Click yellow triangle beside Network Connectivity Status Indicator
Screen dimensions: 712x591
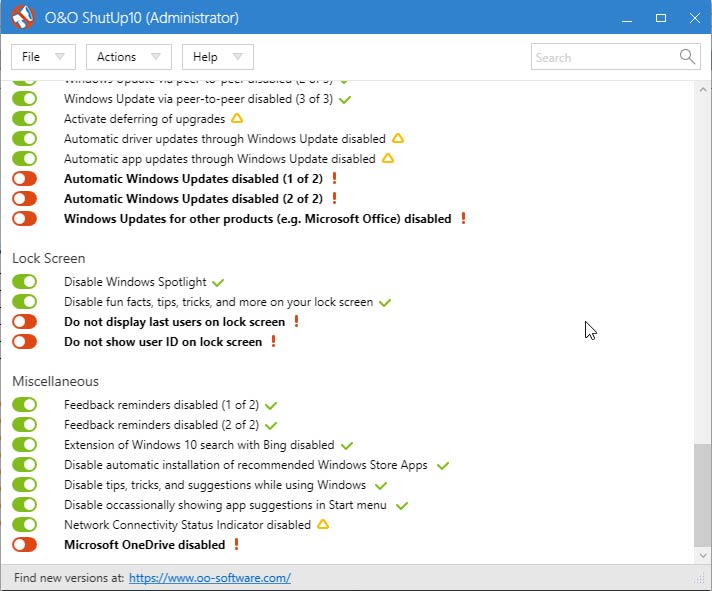323,524
